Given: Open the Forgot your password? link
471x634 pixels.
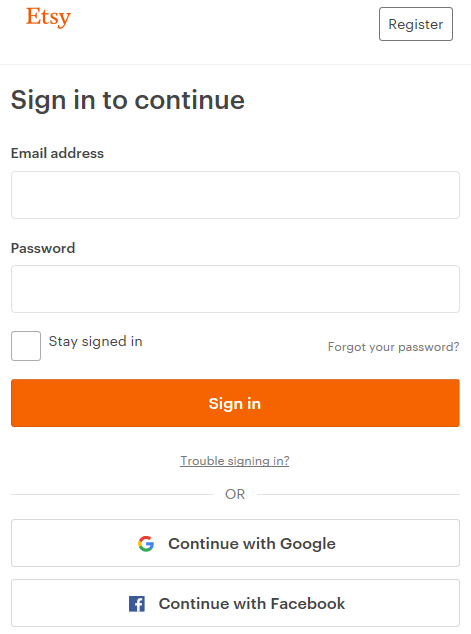Looking at the screenshot, I should pos(393,347).
